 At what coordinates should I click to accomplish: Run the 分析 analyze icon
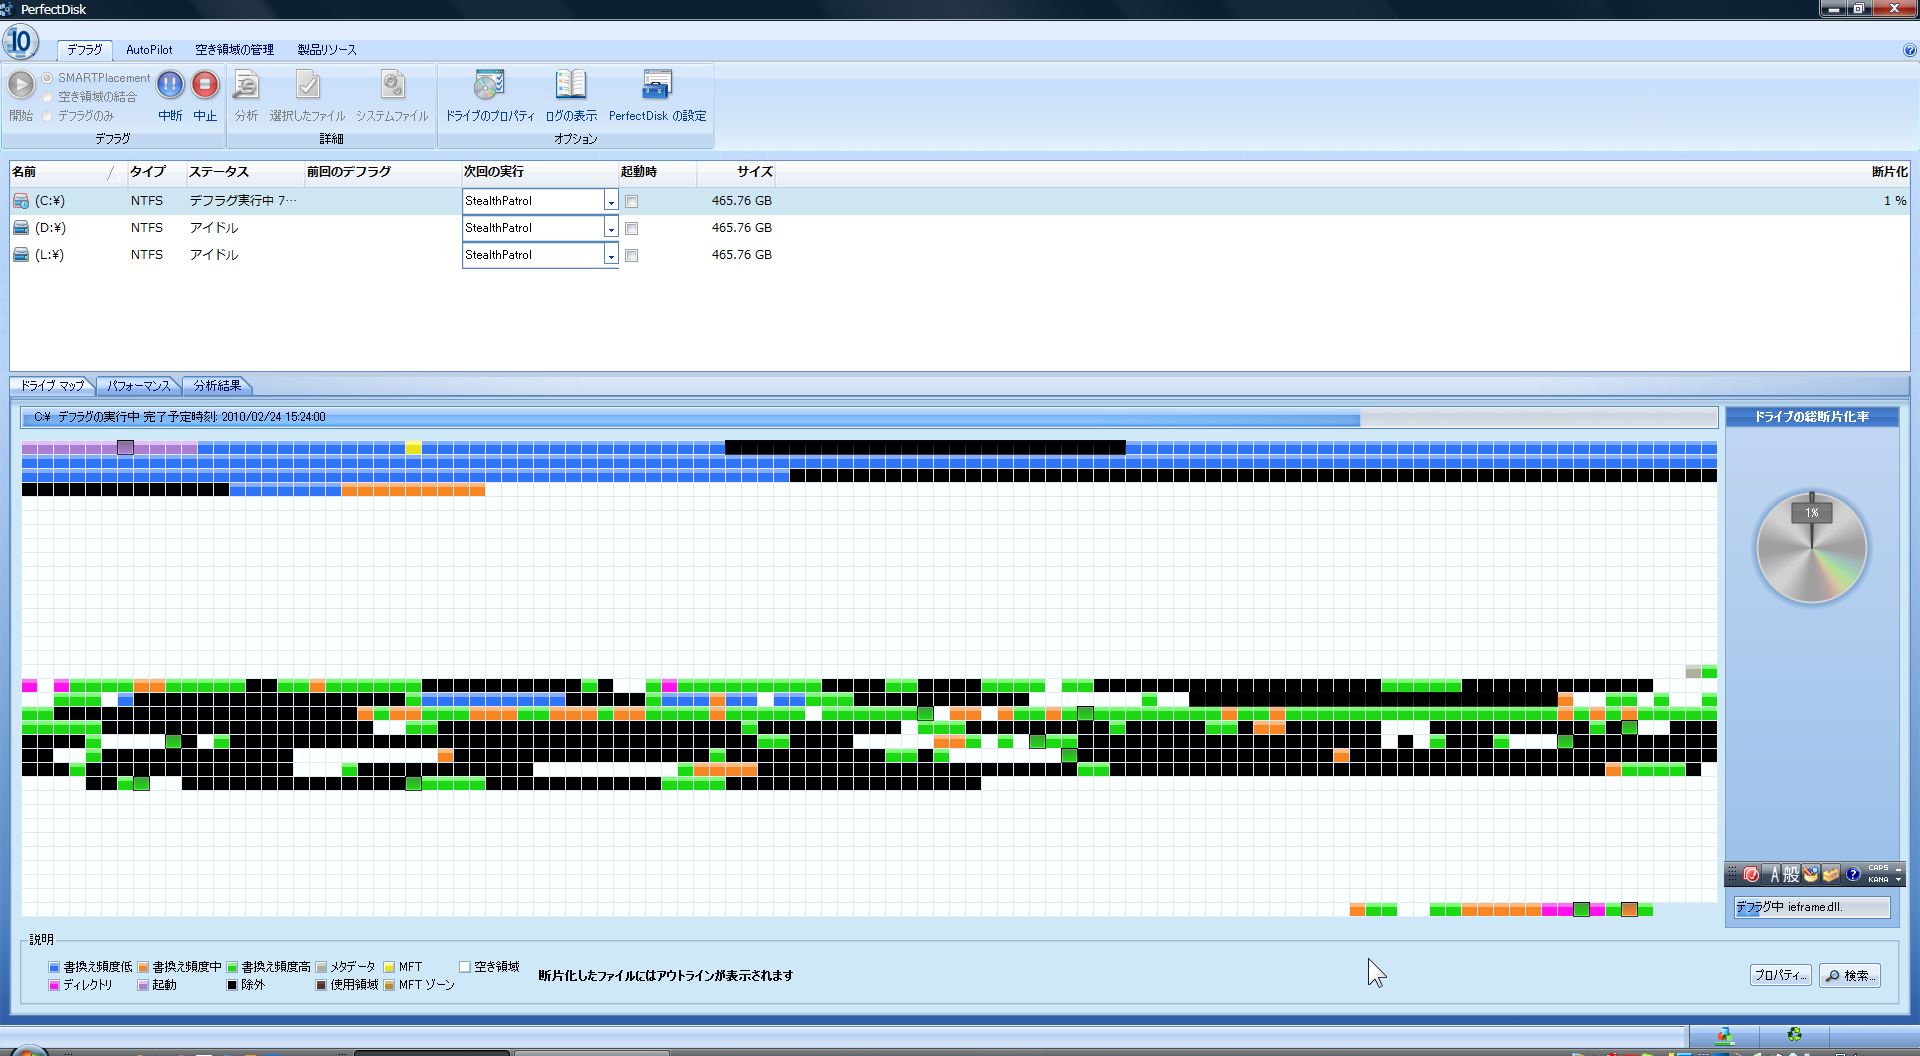[246, 85]
